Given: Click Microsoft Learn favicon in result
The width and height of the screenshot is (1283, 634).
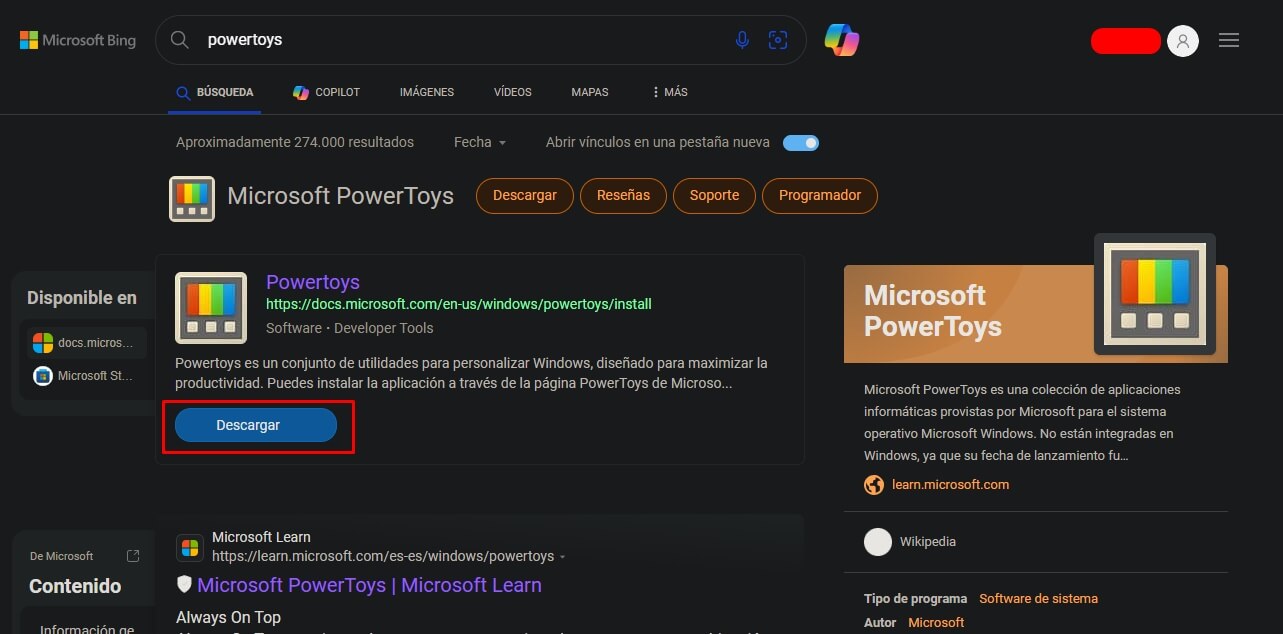Looking at the screenshot, I should click(190, 548).
